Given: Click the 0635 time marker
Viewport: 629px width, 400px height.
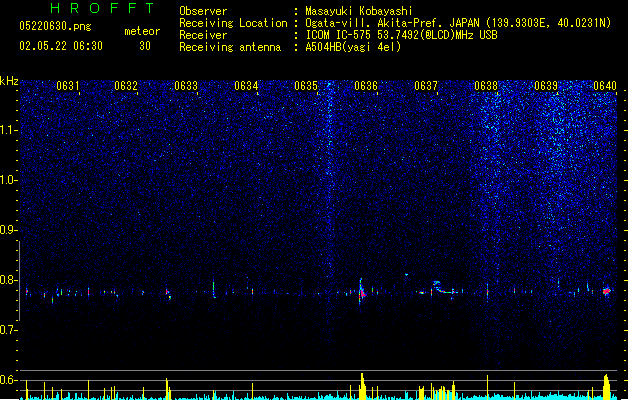Looking at the screenshot, I should [x=306, y=86].
